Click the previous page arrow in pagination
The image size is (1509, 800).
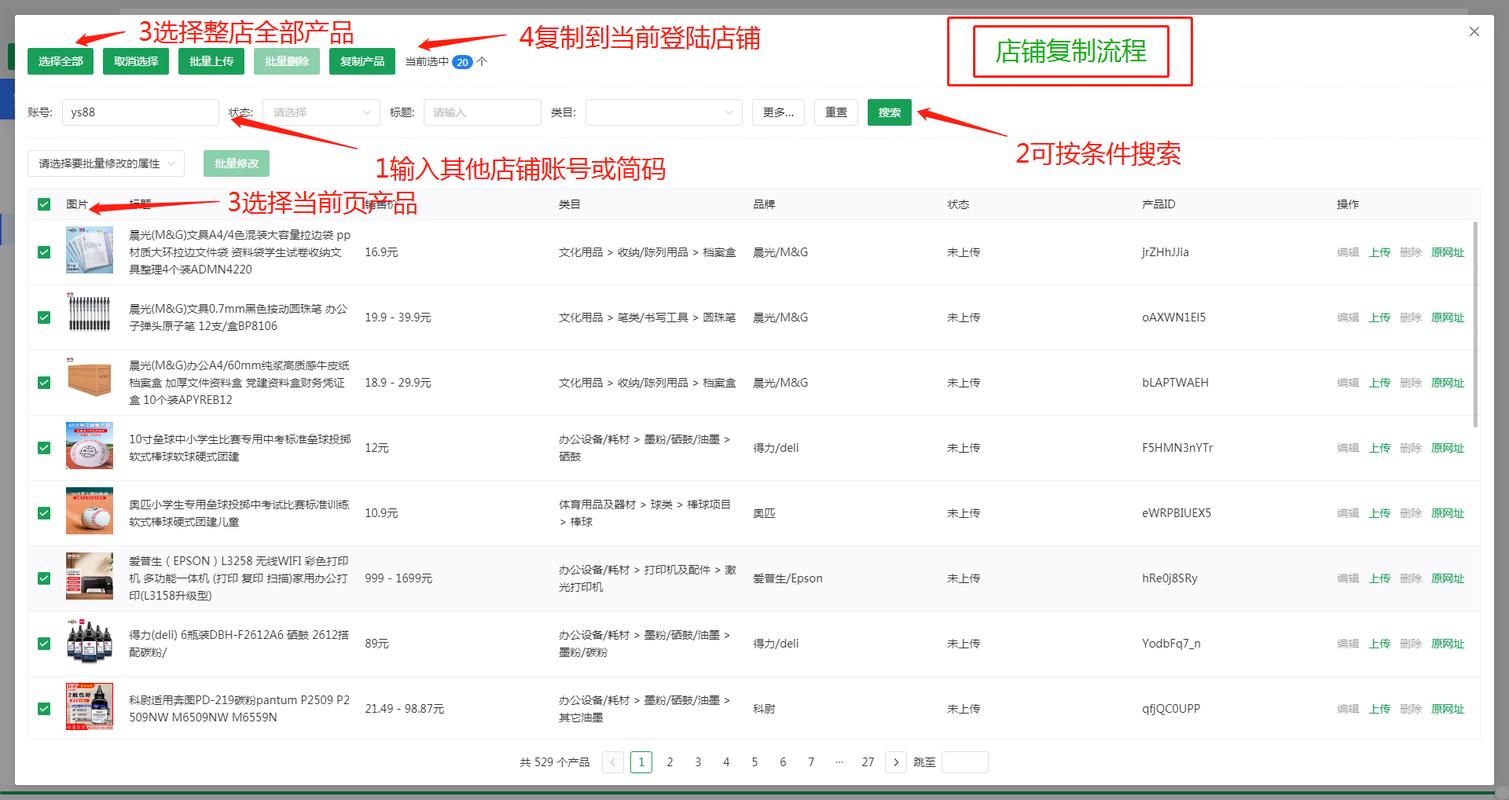point(613,761)
